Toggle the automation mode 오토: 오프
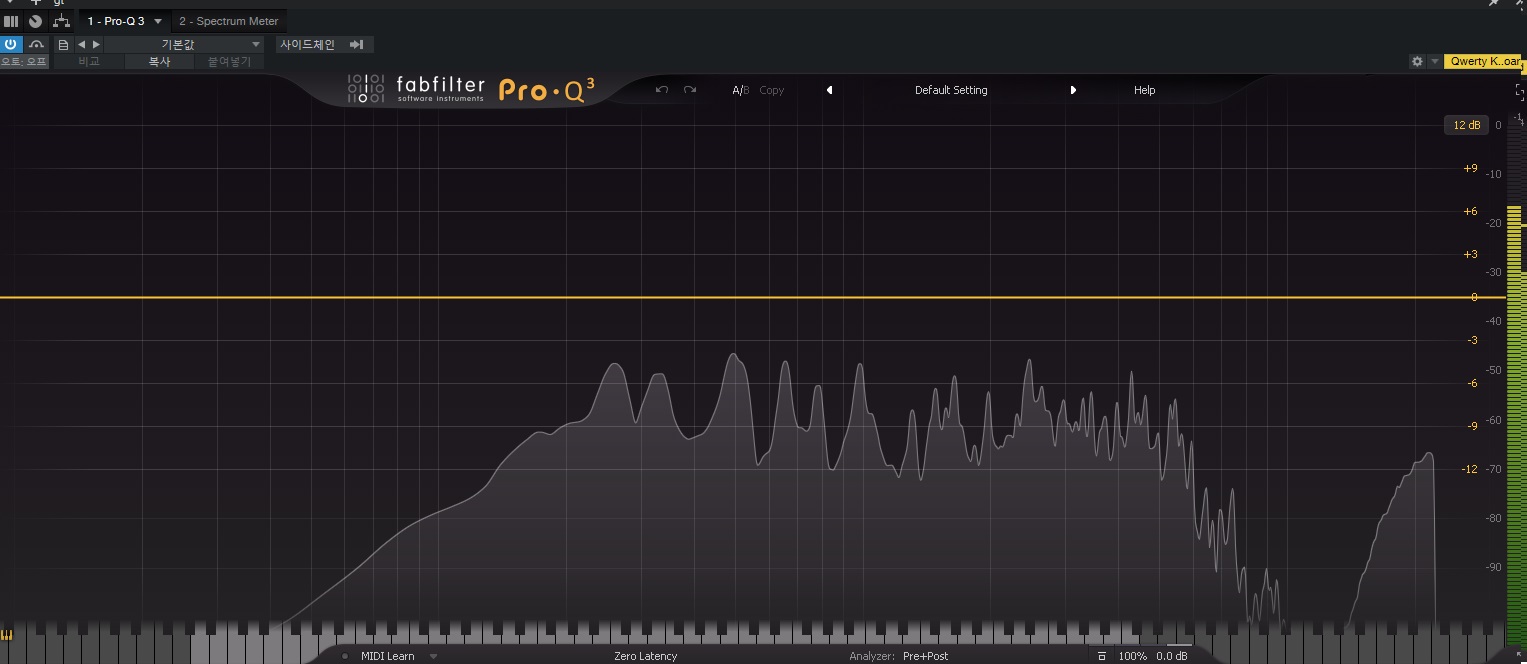The width and height of the screenshot is (1527, 664). point(24,61)
